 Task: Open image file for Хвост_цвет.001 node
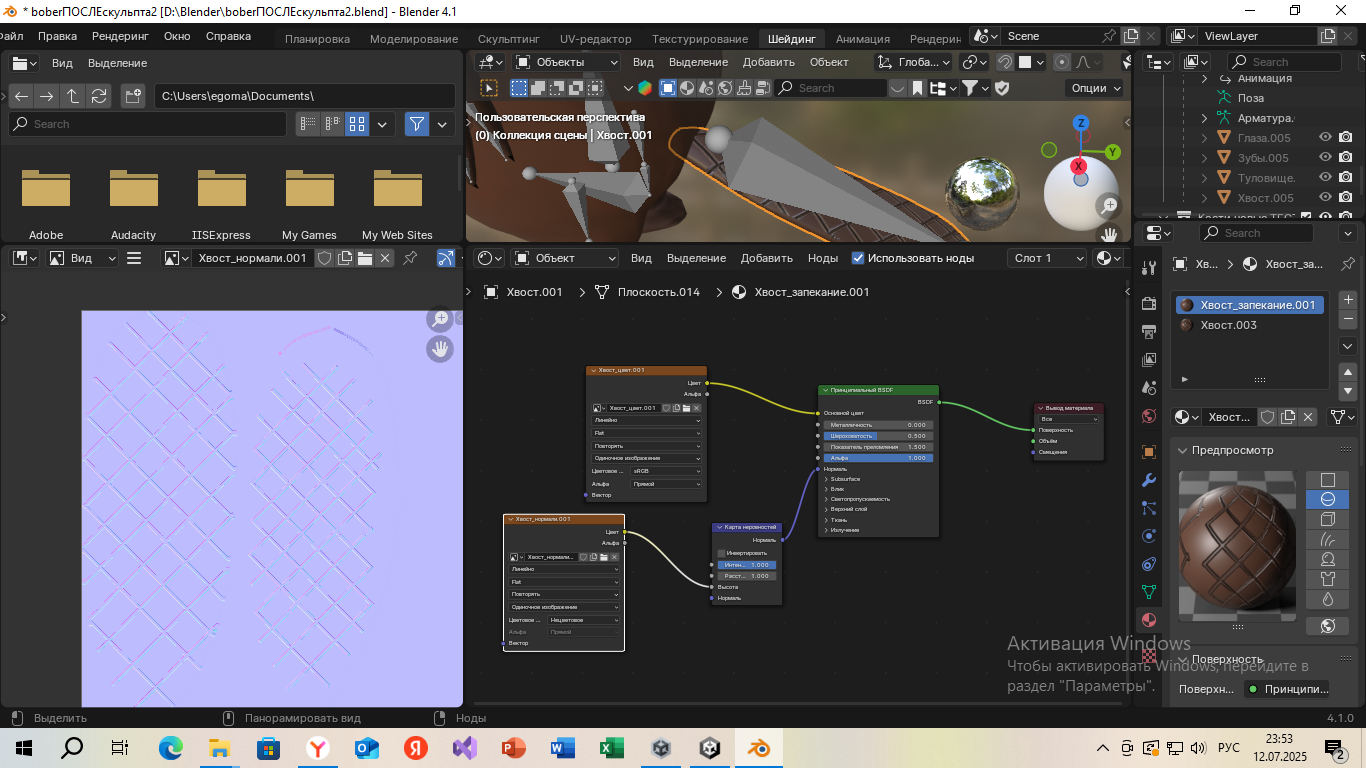point(686,408)
